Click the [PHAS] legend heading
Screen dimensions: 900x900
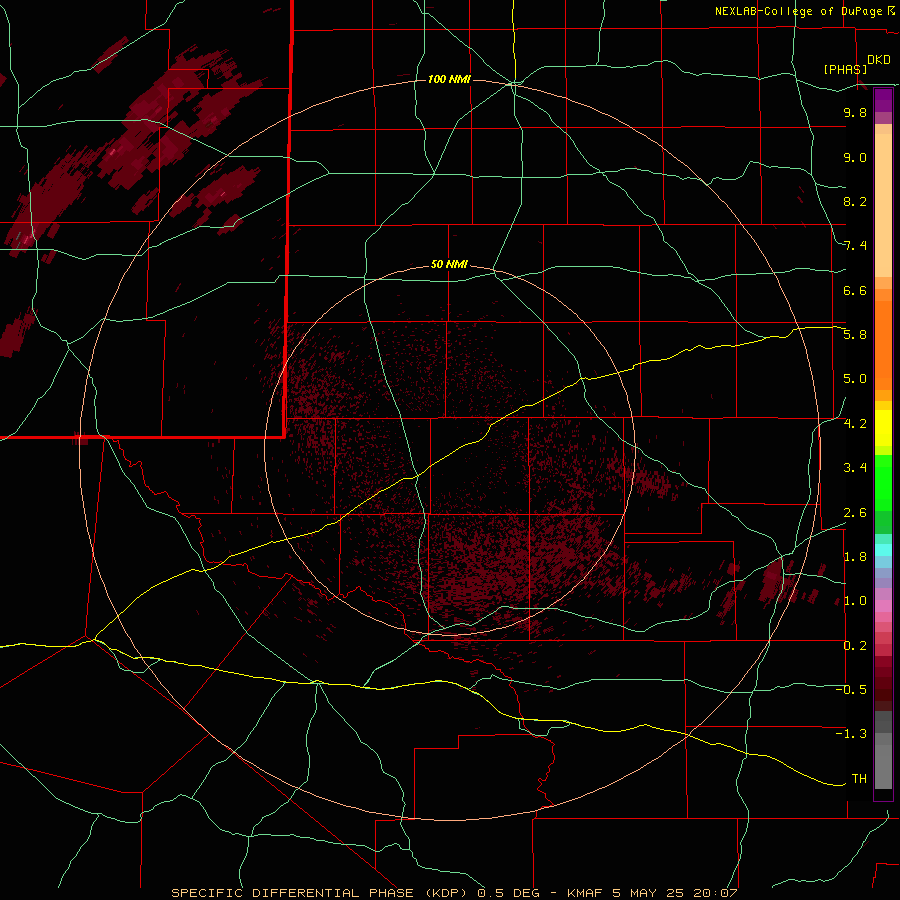point(845,69)
